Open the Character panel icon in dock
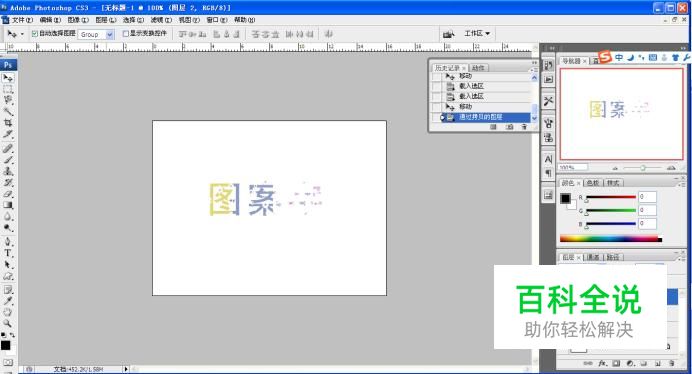 click(x=548, y=159)
